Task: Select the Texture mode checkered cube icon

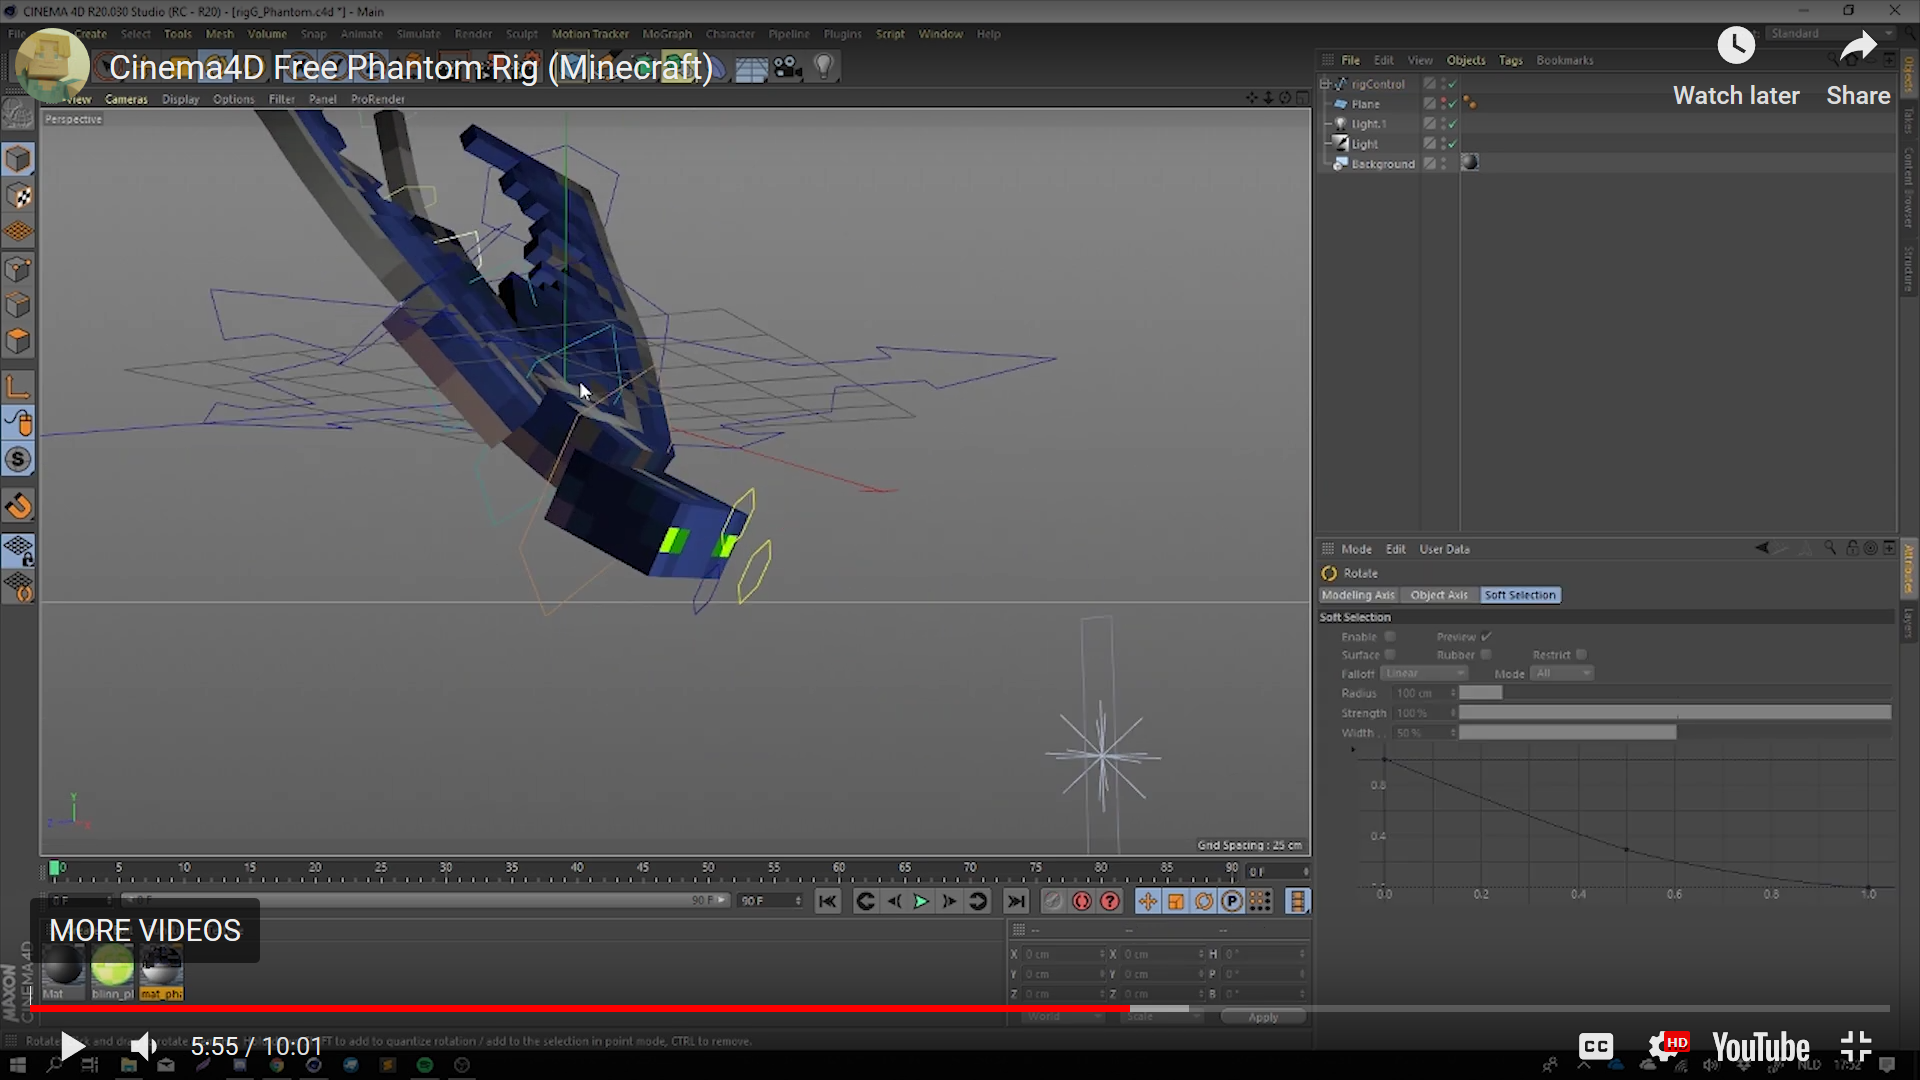Action: pyautogui.click(x=18, y=196)
